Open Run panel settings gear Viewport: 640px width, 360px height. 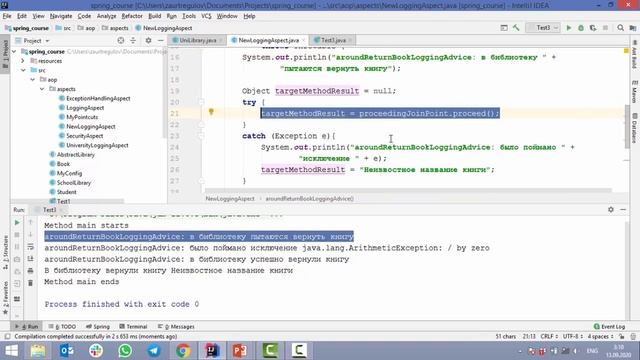pyautogui.click(x=611, y=209)
